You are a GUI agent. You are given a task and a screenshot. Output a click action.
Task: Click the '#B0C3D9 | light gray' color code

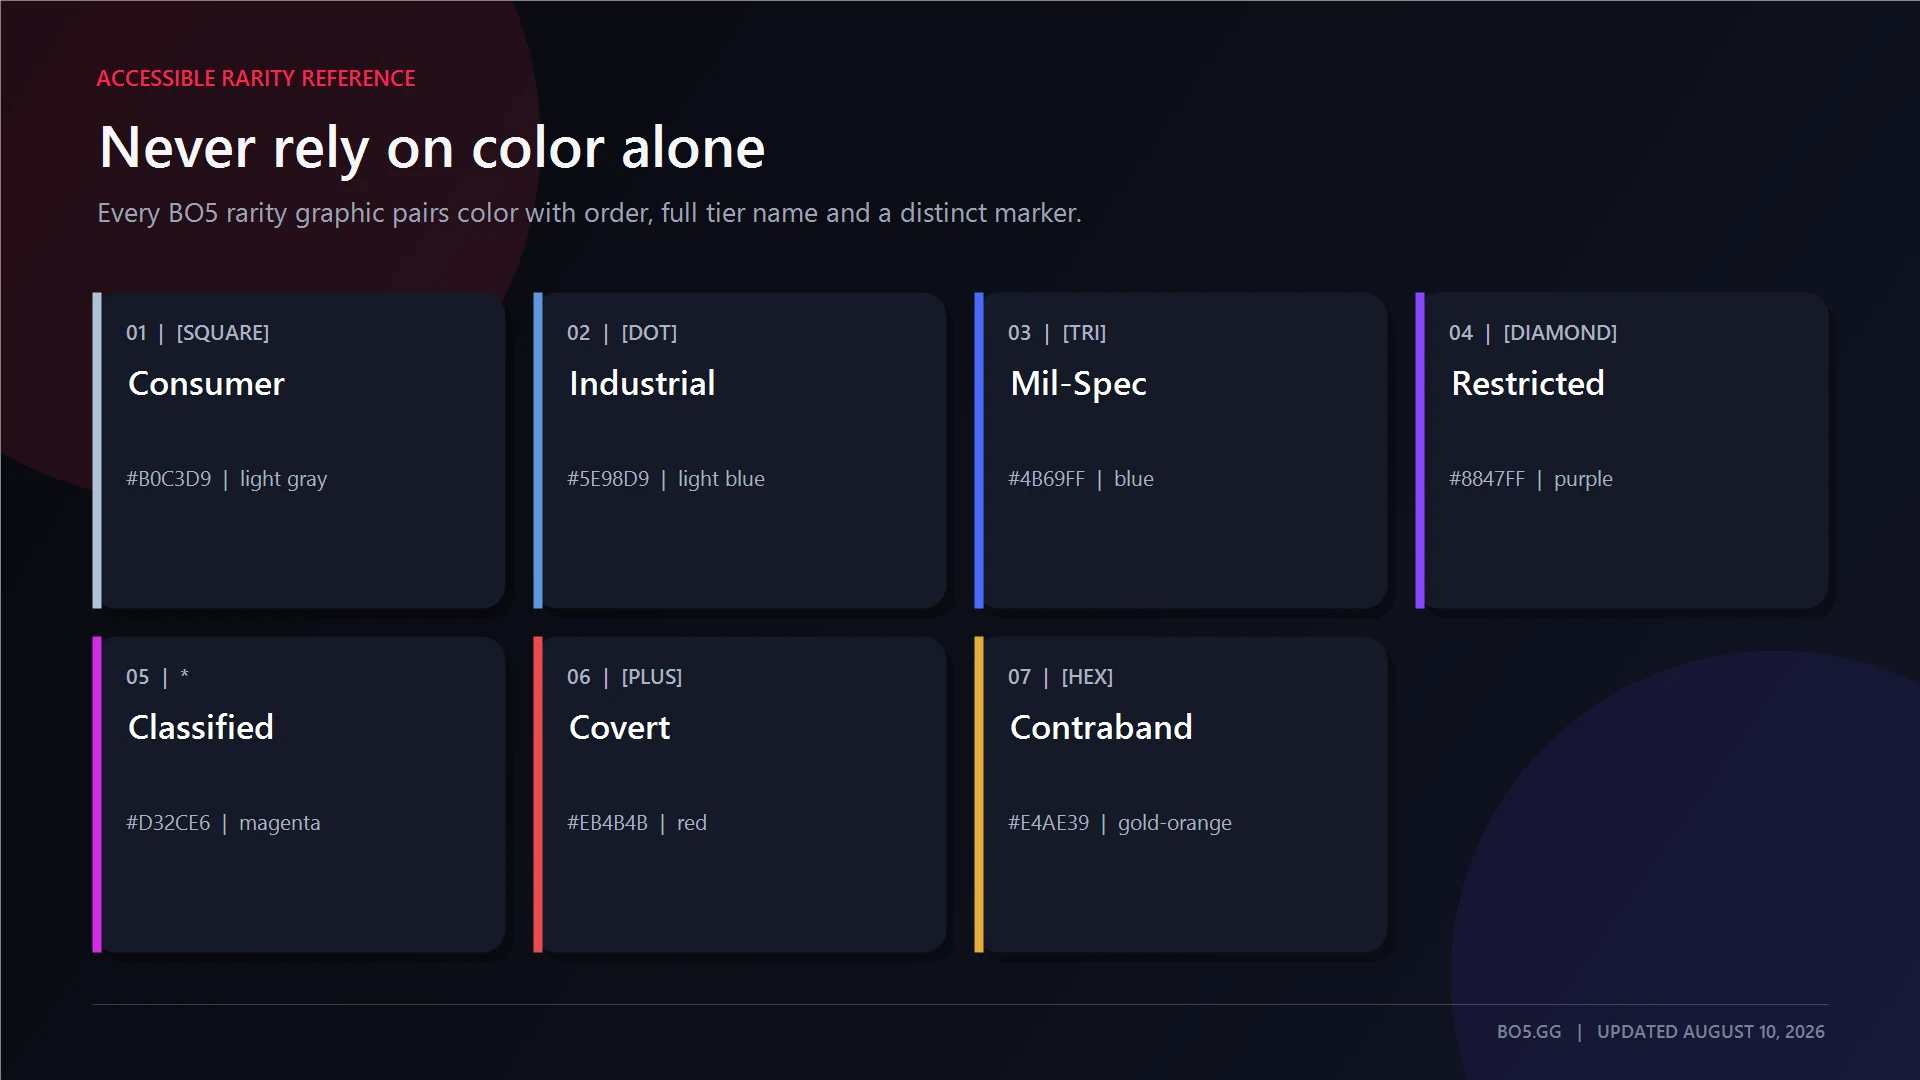(226, 479)
